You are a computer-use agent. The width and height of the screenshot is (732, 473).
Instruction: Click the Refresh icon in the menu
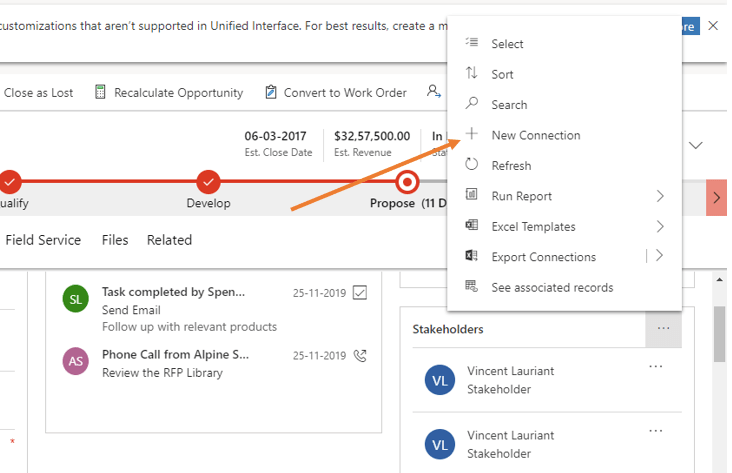pos(472,165)
